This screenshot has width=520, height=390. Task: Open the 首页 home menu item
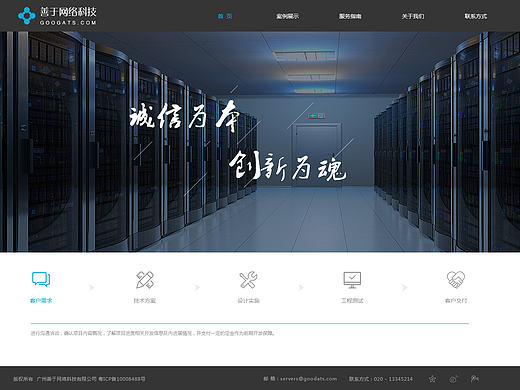pyautogui.click(x=225, y=16)
